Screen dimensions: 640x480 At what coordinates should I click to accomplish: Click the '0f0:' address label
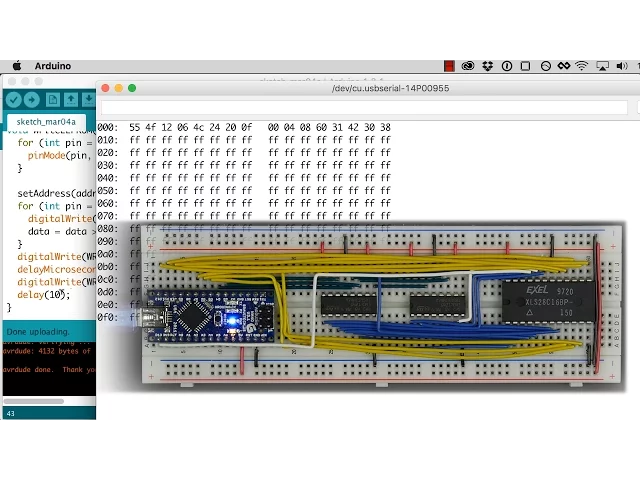(108, 317)
